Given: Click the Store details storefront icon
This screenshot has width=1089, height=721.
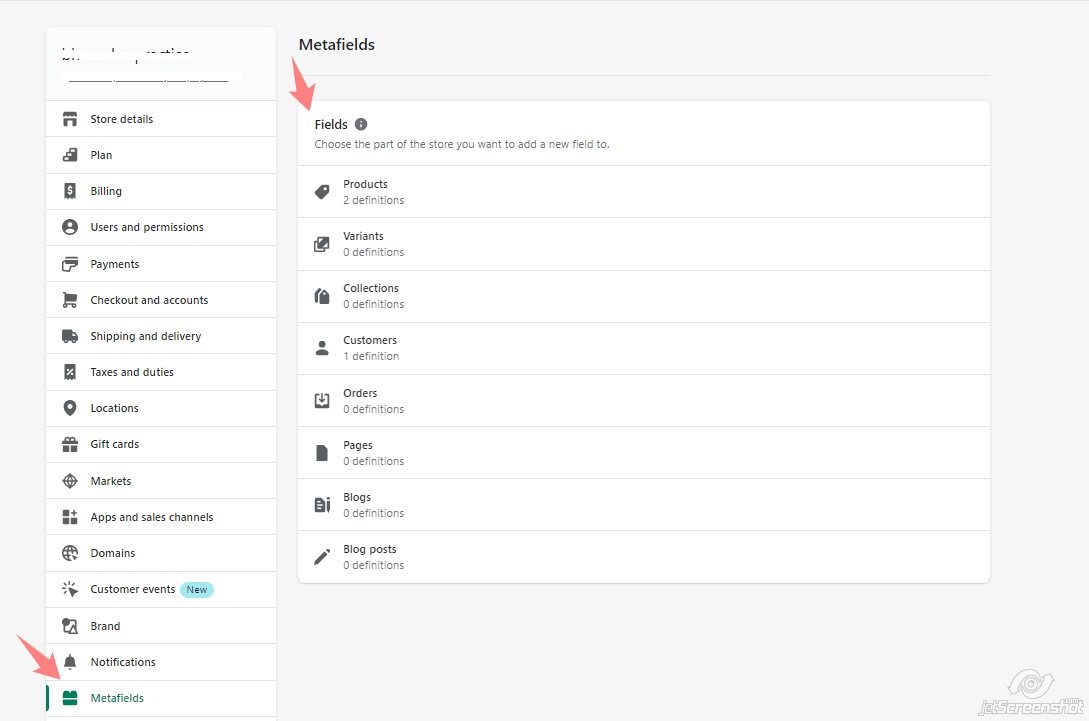Looking at the screenshot, I should pos(70,119).
